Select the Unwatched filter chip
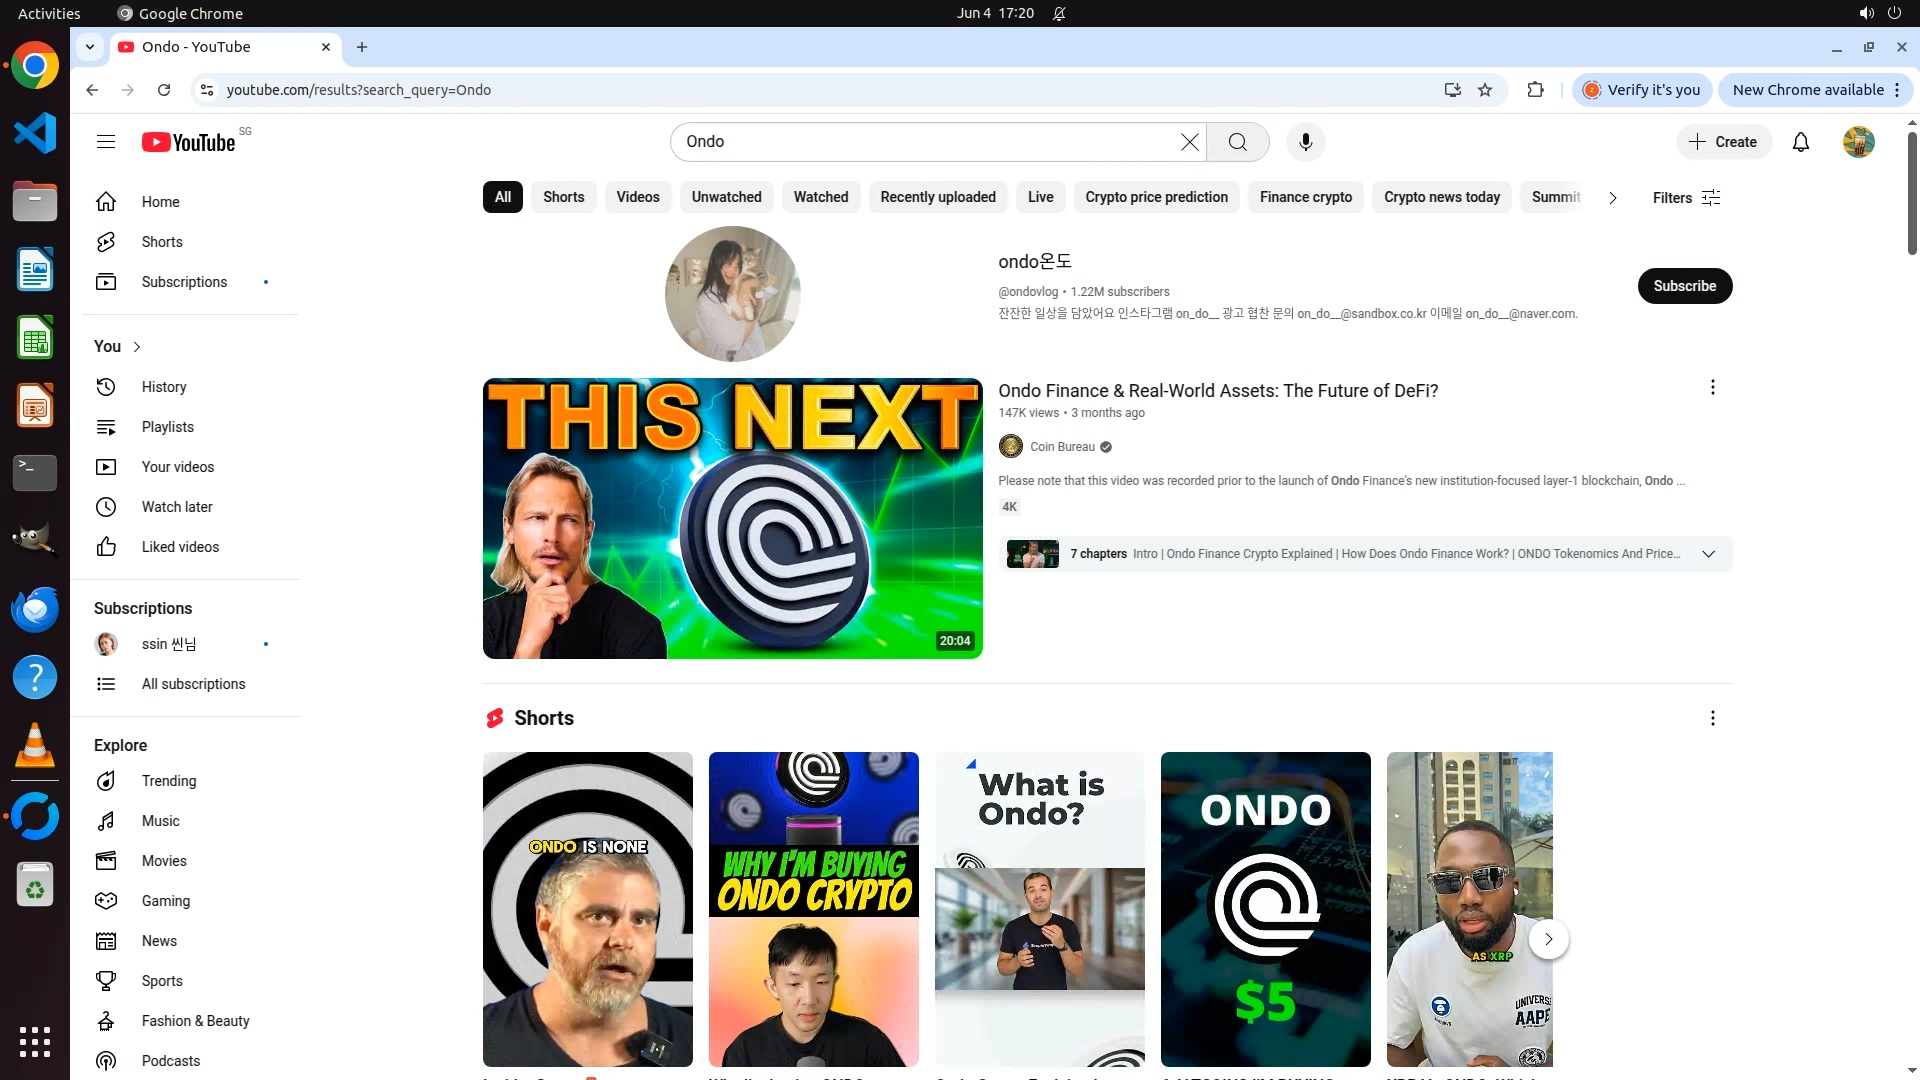Screen dimensions: 1920x1080 [x=726, y=197]
